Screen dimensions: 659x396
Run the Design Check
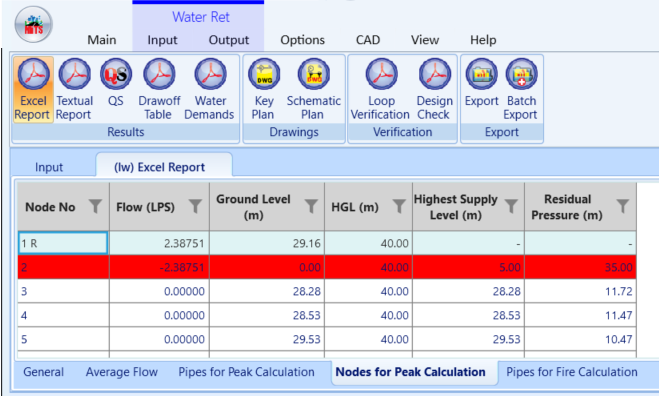click(434, 90)
